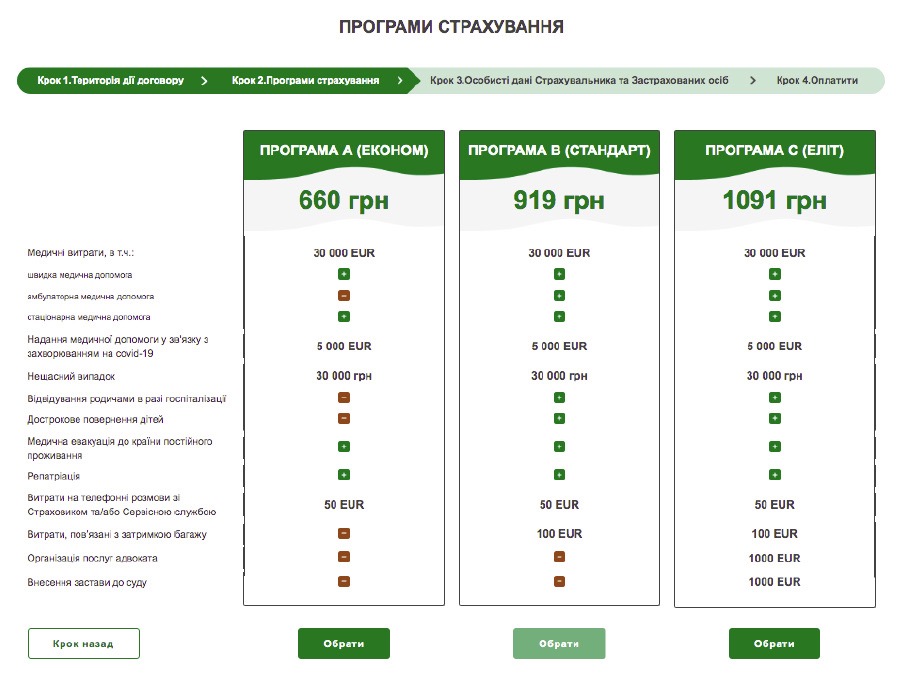The image size is (906, 678).
Task: Click 1000 EUR court bail value in Program C
Action: [x=774, y=582]
